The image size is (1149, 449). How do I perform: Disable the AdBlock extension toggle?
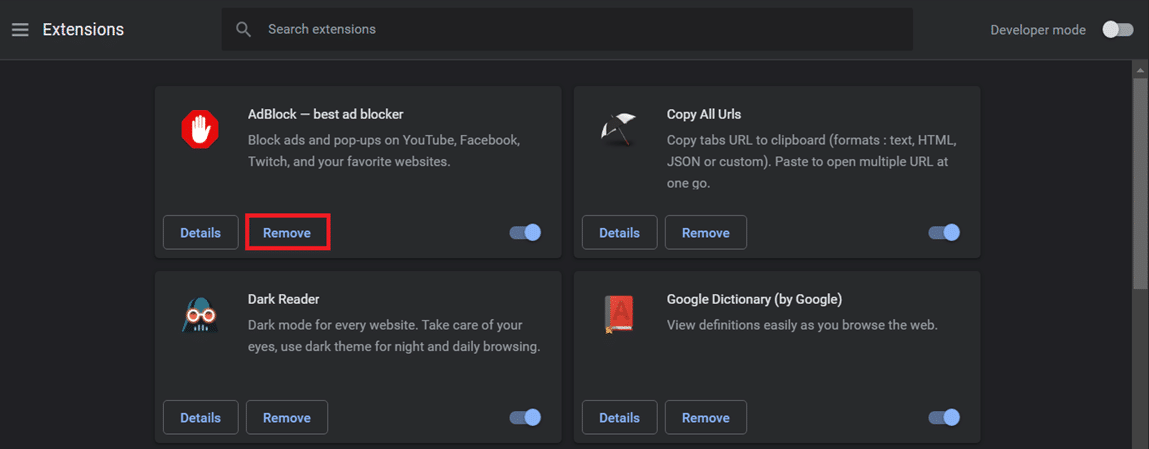(x=525, y=233)
